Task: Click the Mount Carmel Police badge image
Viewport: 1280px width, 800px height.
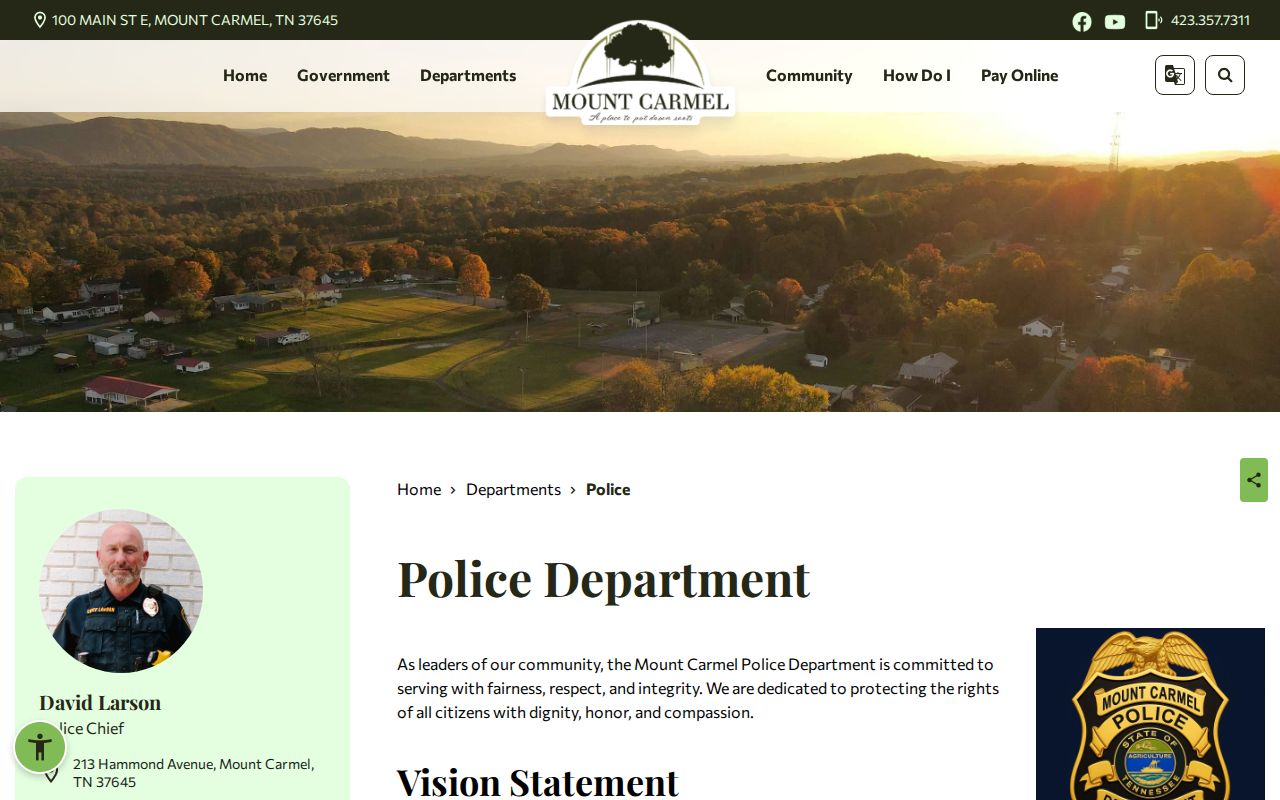Action: click(x=1150, y=714)
